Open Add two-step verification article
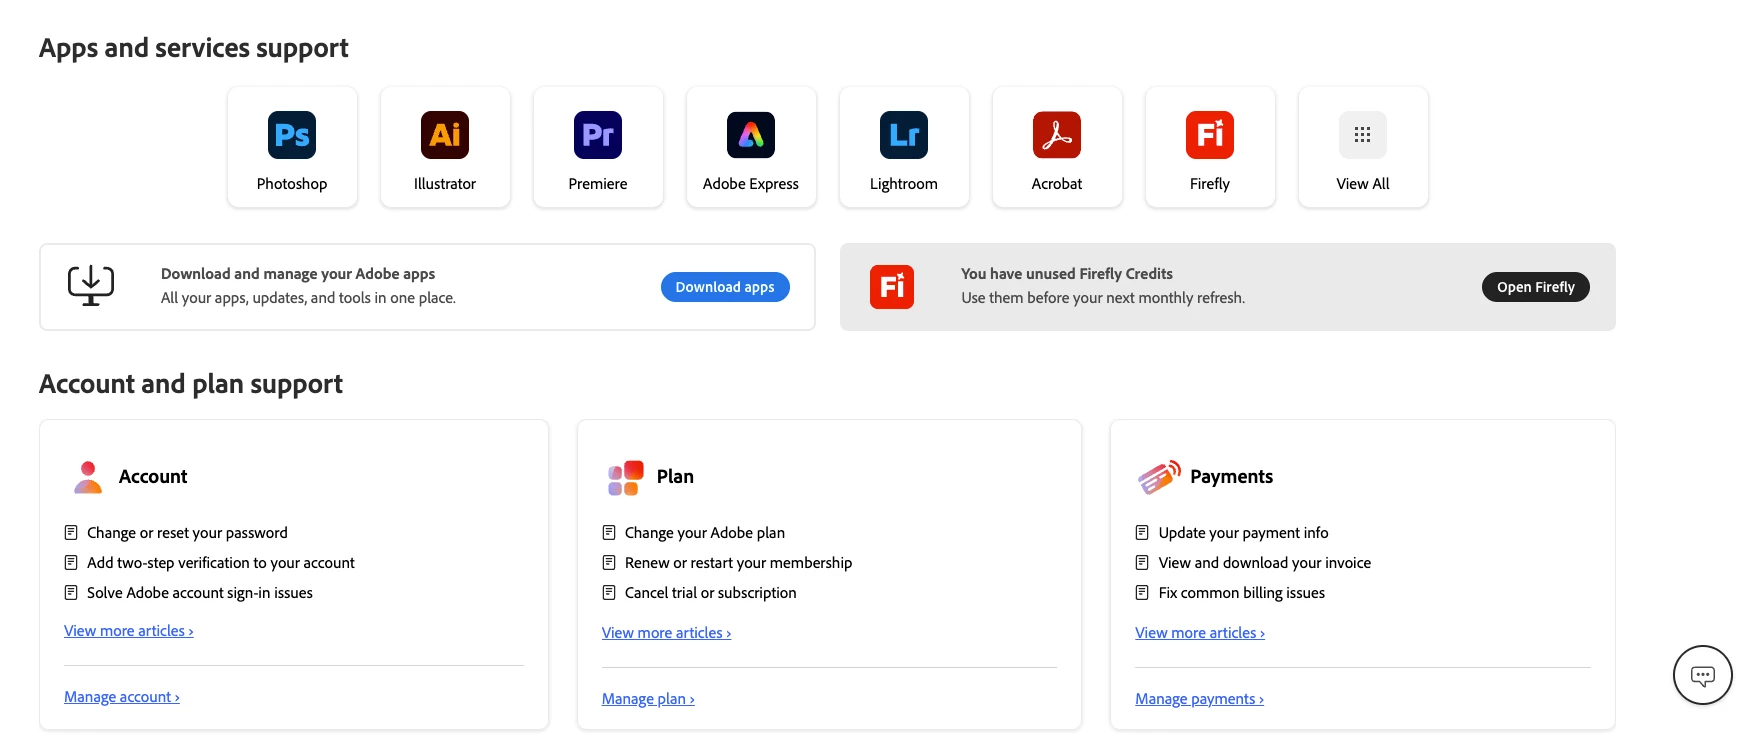The height and width of the screenshot is (751, 1754). 221,563
